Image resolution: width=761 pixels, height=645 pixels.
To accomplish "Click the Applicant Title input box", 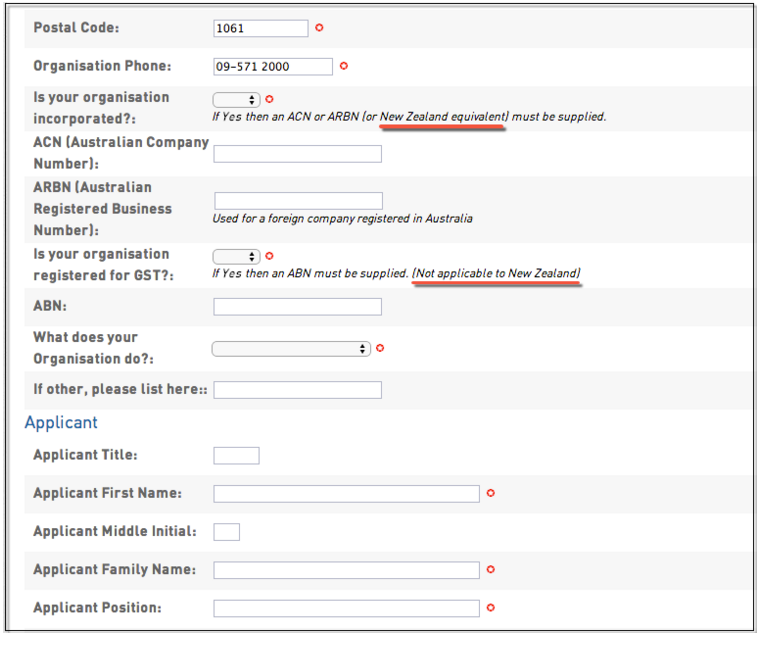I will 237,456.
